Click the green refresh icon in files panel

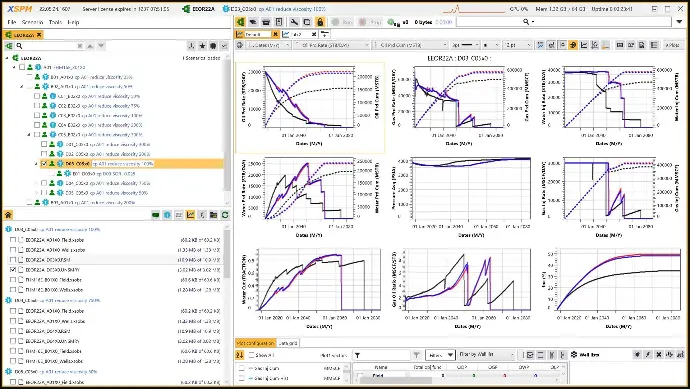click(x=225, y=215)
